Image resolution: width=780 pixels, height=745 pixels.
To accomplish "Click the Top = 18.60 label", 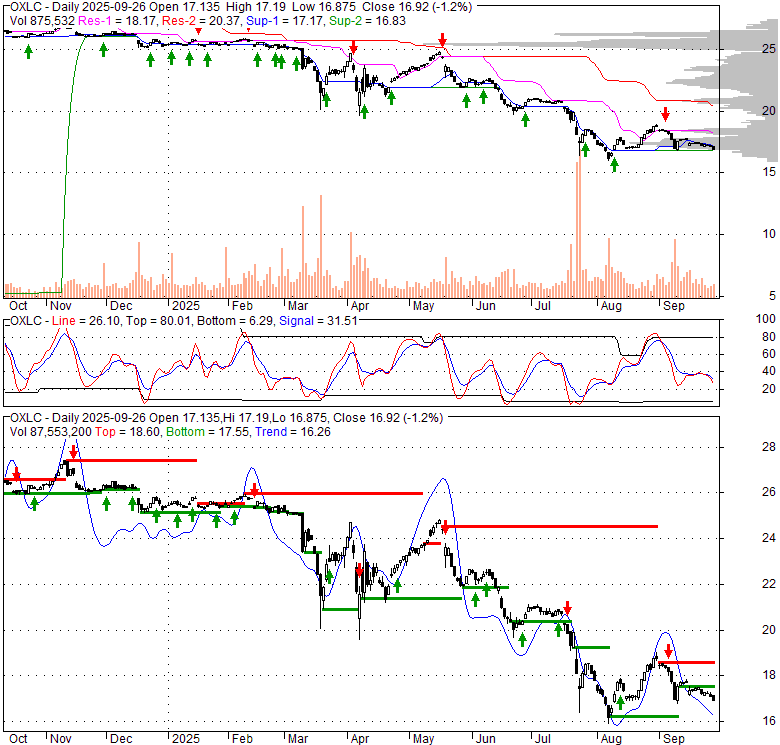I will tap(128, 432).
